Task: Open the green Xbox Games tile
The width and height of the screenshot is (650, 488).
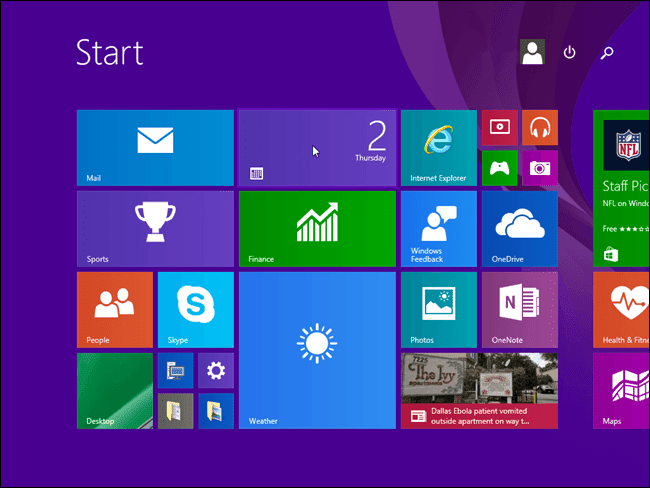Action: click(x=500, y=168)
